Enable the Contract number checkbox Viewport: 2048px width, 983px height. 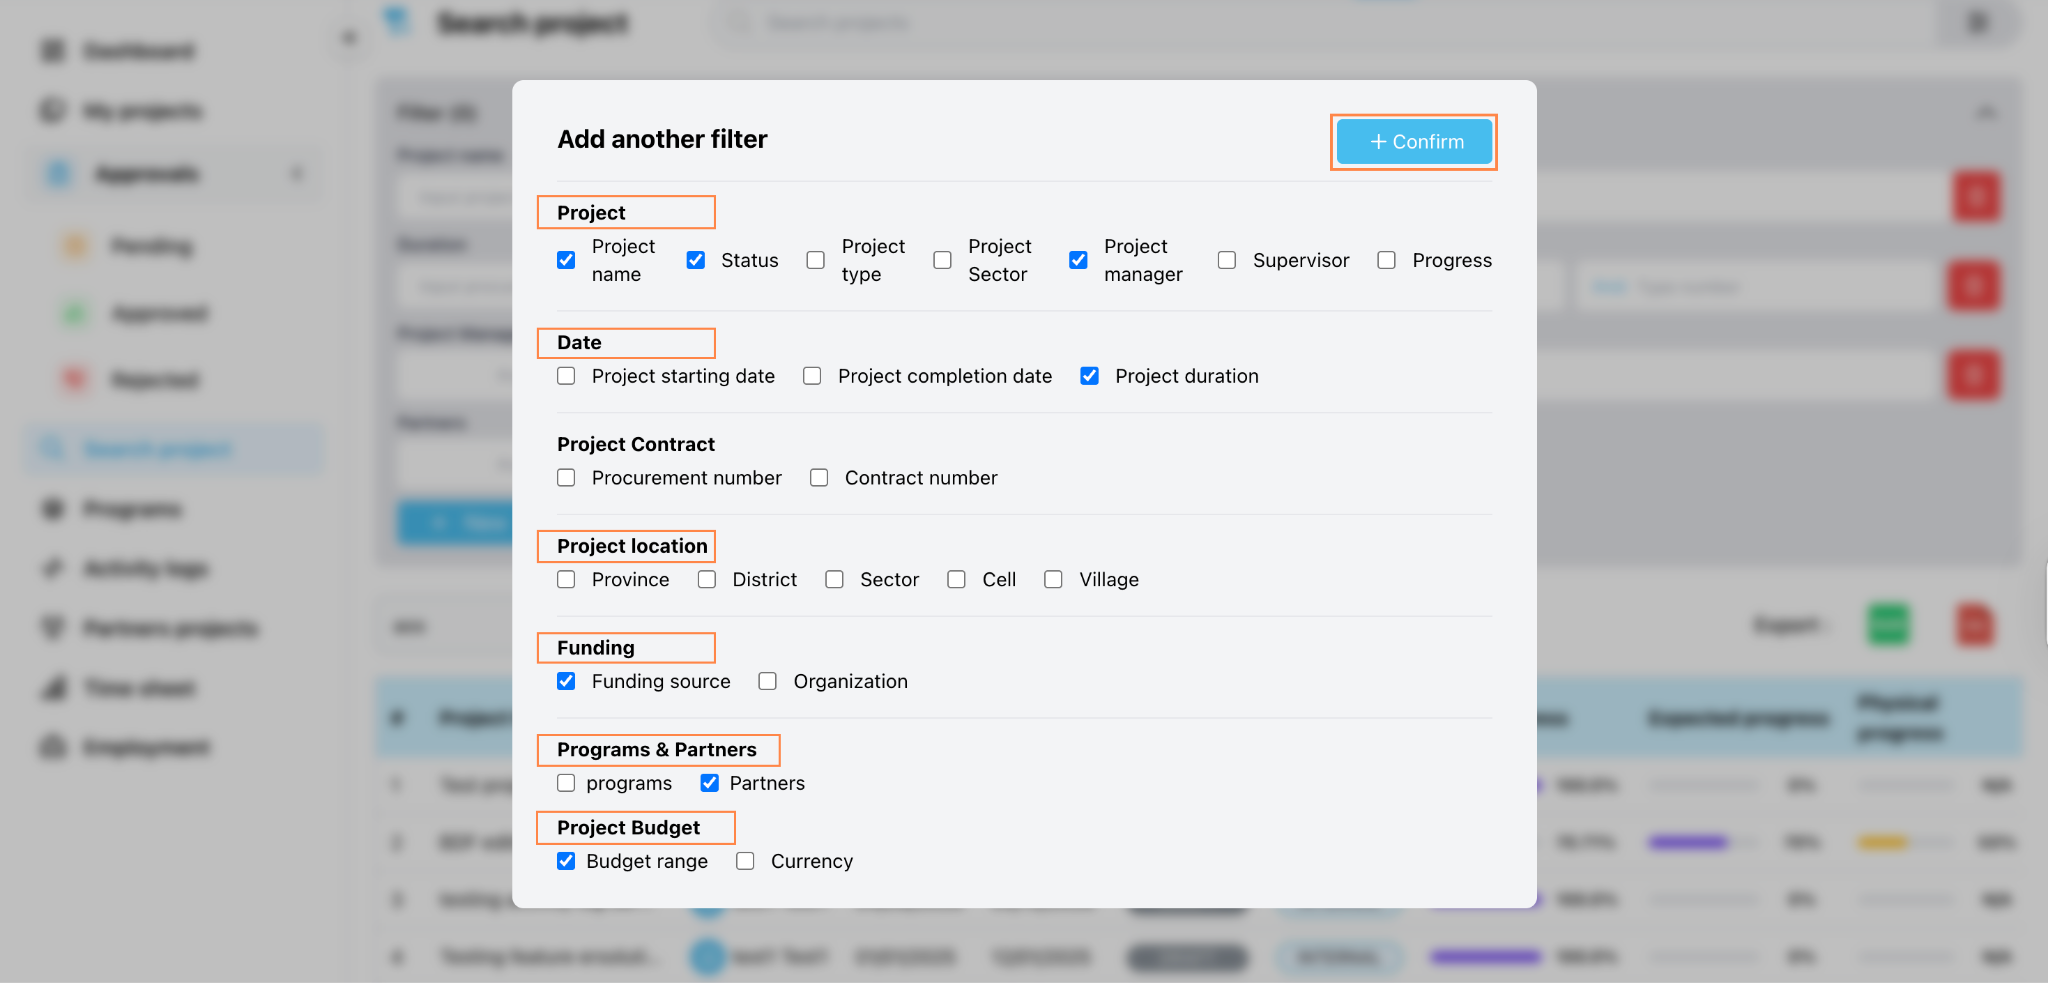tap(819, 478)
